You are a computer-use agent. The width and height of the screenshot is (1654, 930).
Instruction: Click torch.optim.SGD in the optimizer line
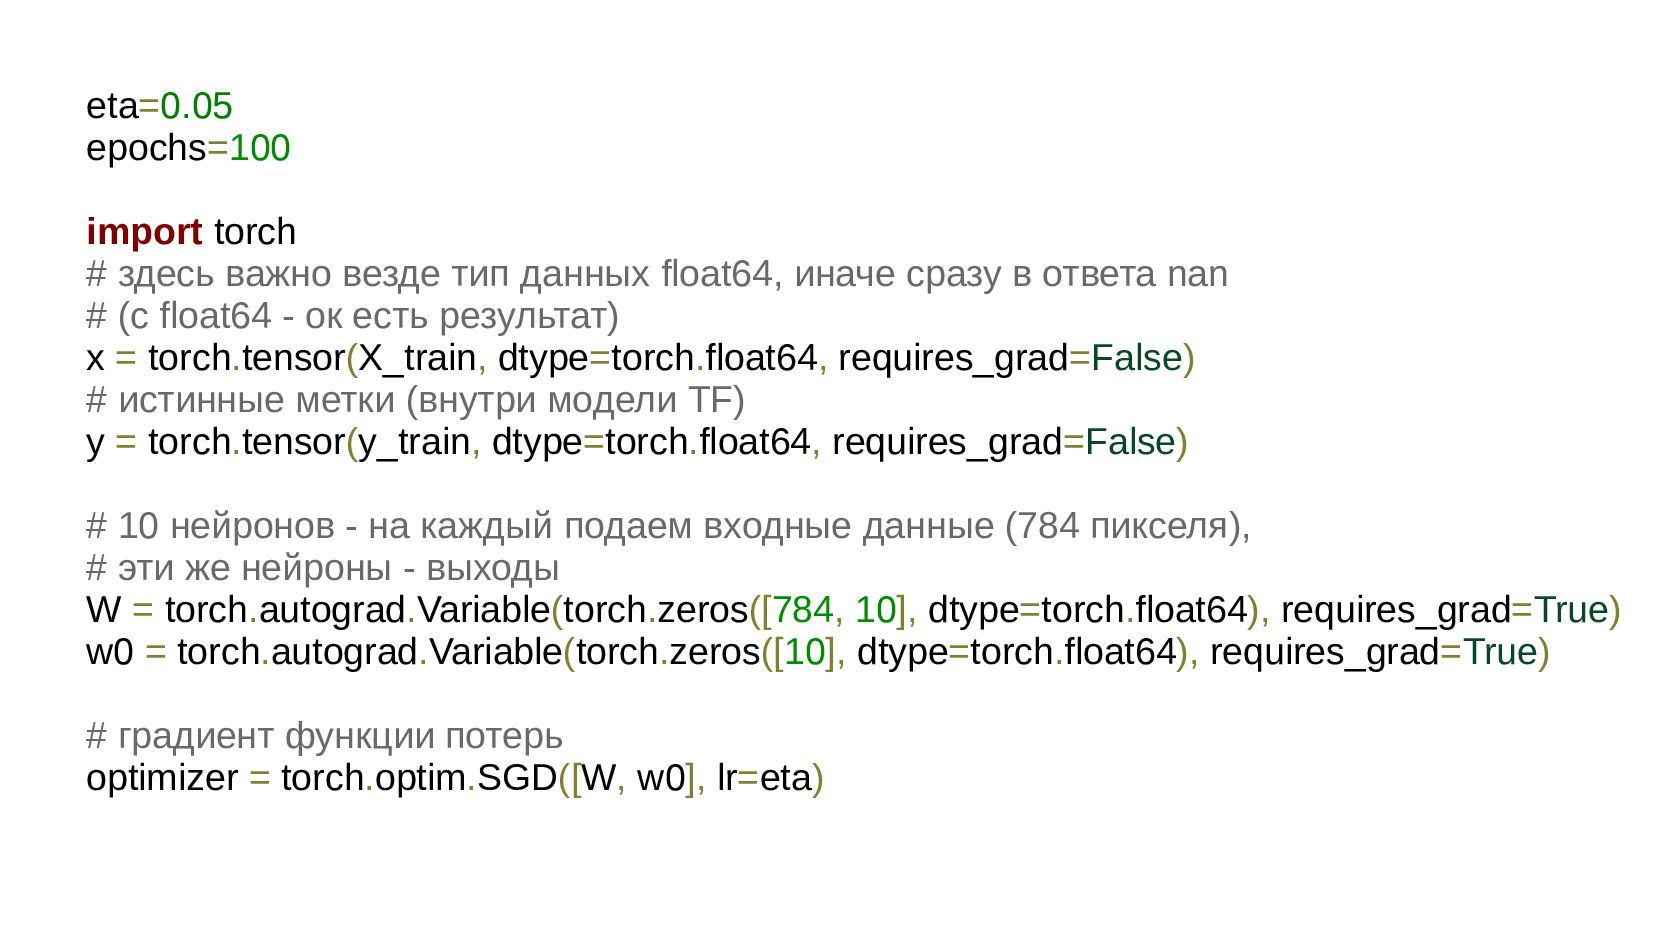point(419,778)
